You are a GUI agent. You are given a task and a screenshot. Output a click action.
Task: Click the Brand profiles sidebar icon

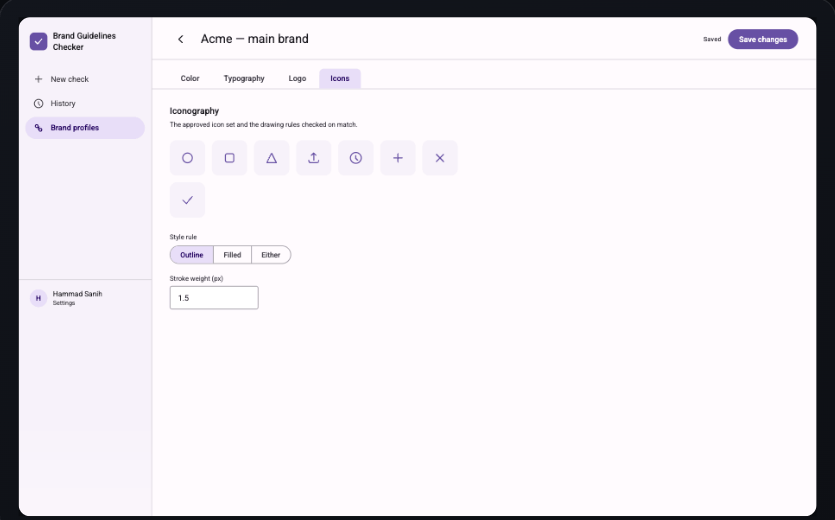tap(38, 128)
